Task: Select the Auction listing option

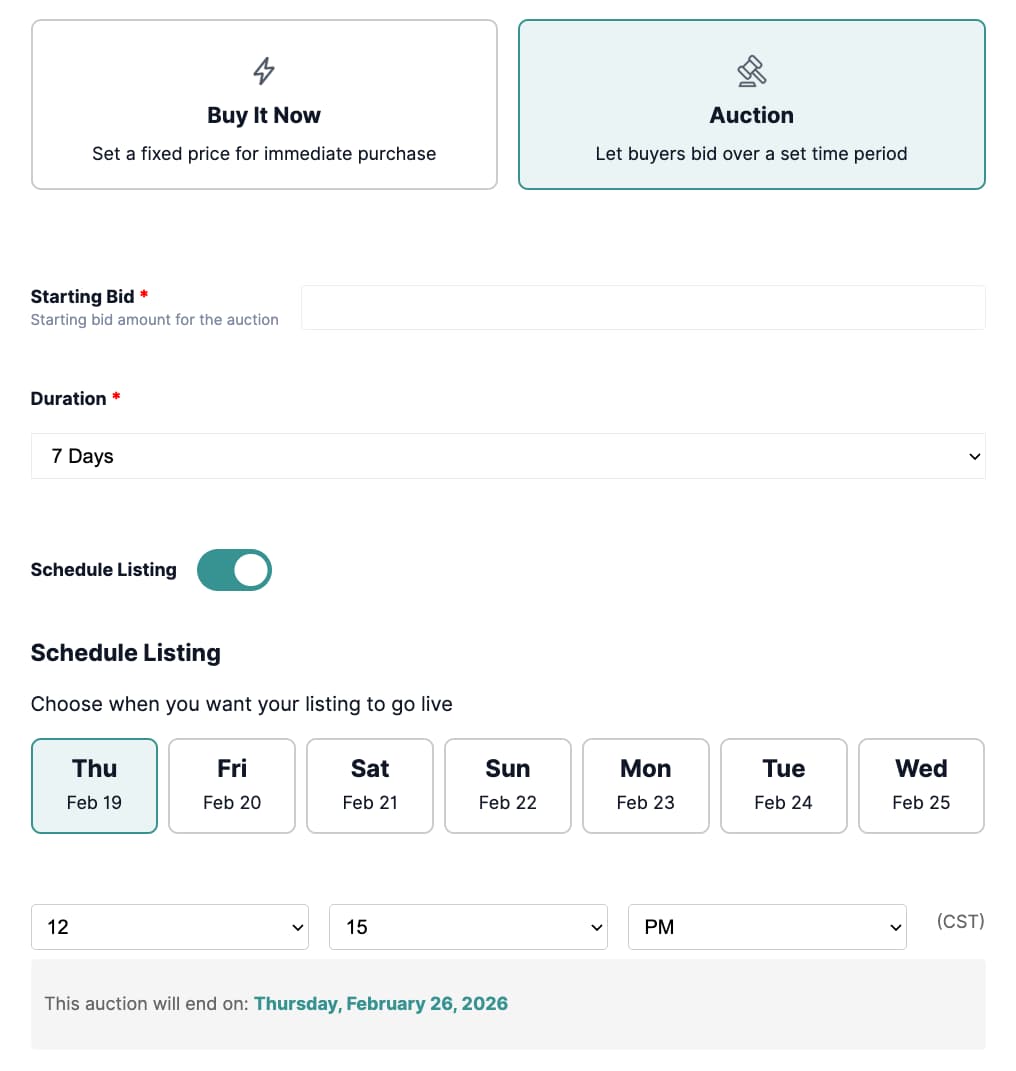Action: [751, 104]
